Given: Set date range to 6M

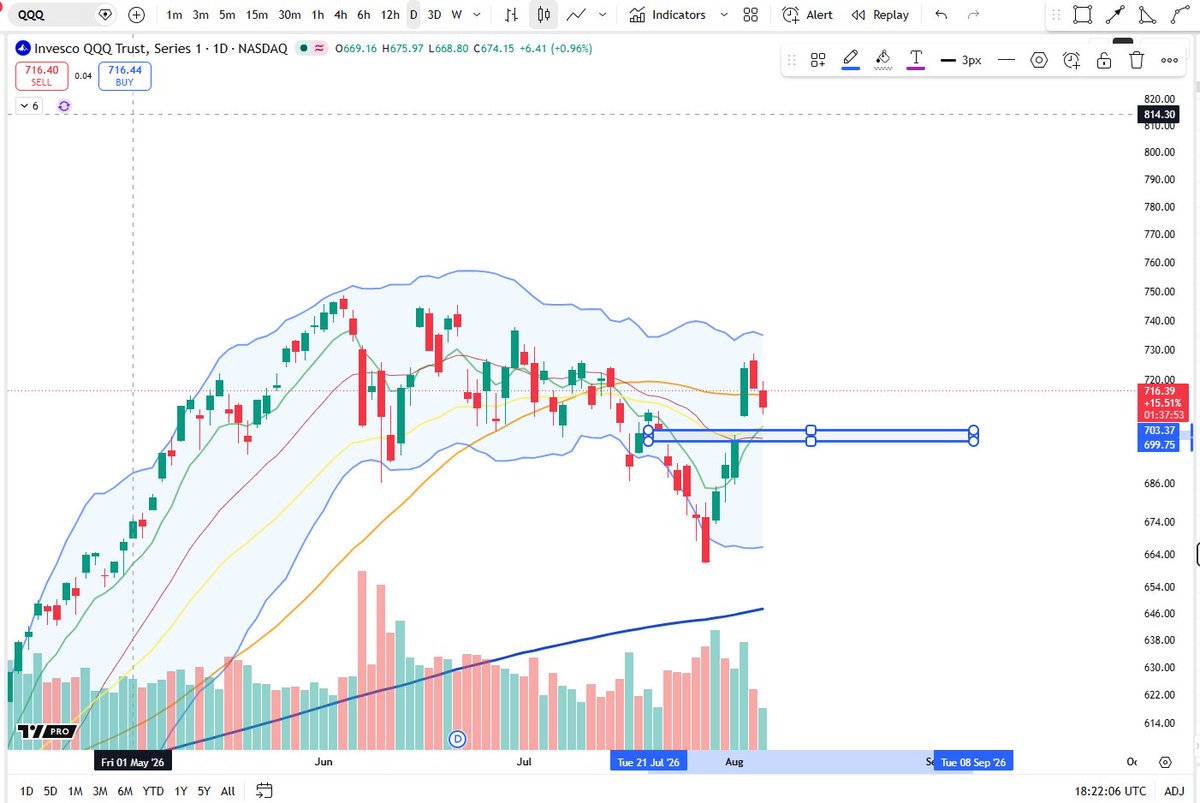Looking at the screenshot, I should click(125, 791).
